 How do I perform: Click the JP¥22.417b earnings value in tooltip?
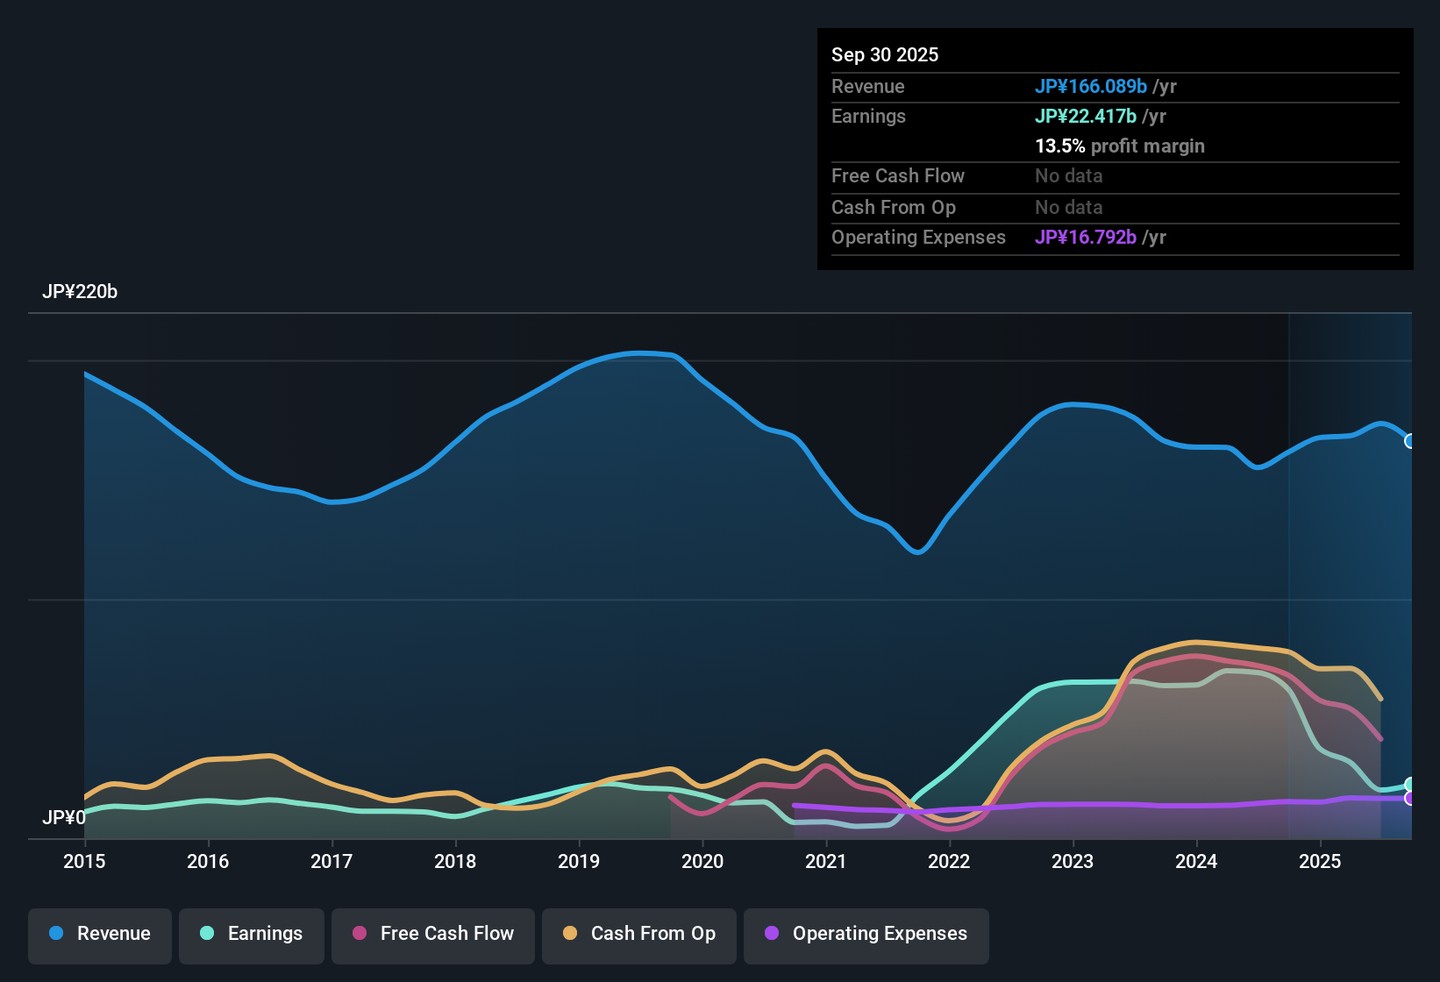[x=1085, y=117]
